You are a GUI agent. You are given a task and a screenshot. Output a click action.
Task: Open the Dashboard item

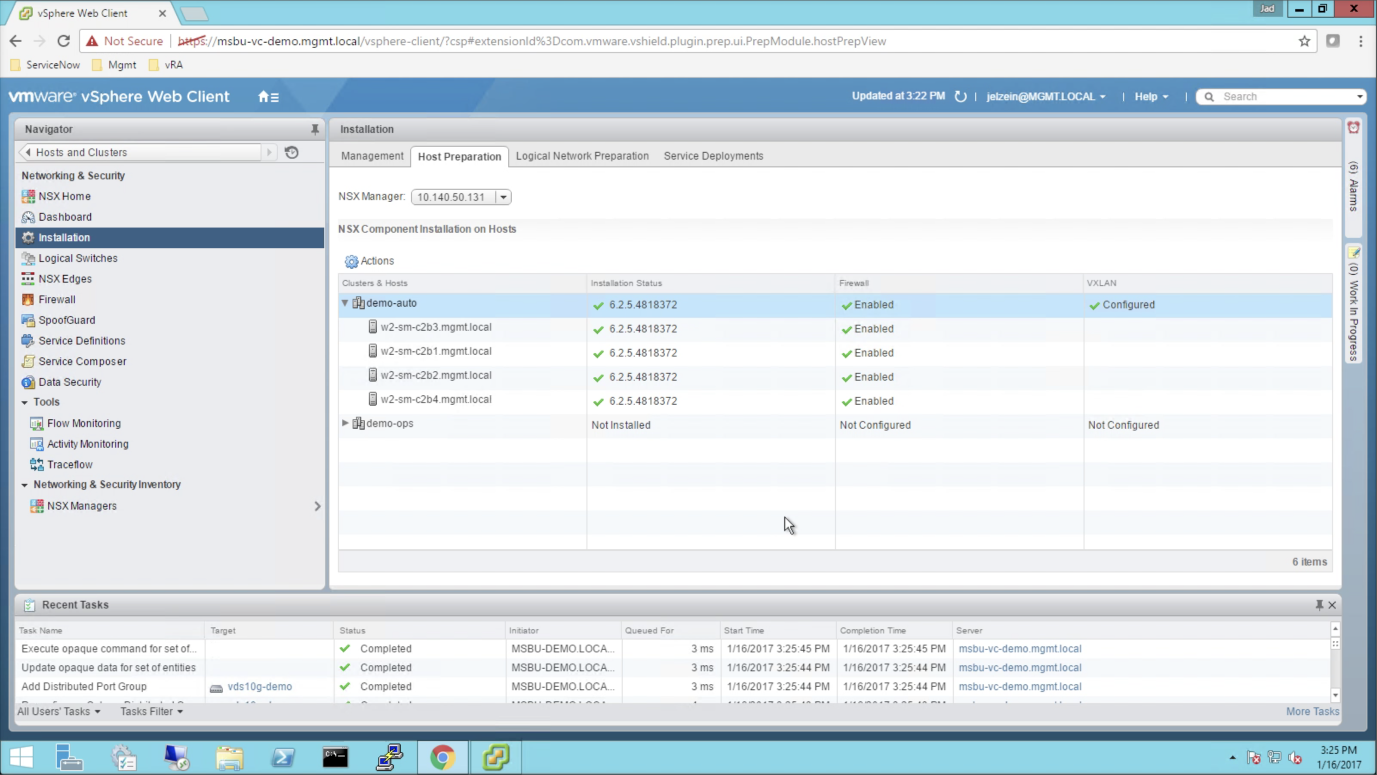click(x=65, y=217)
